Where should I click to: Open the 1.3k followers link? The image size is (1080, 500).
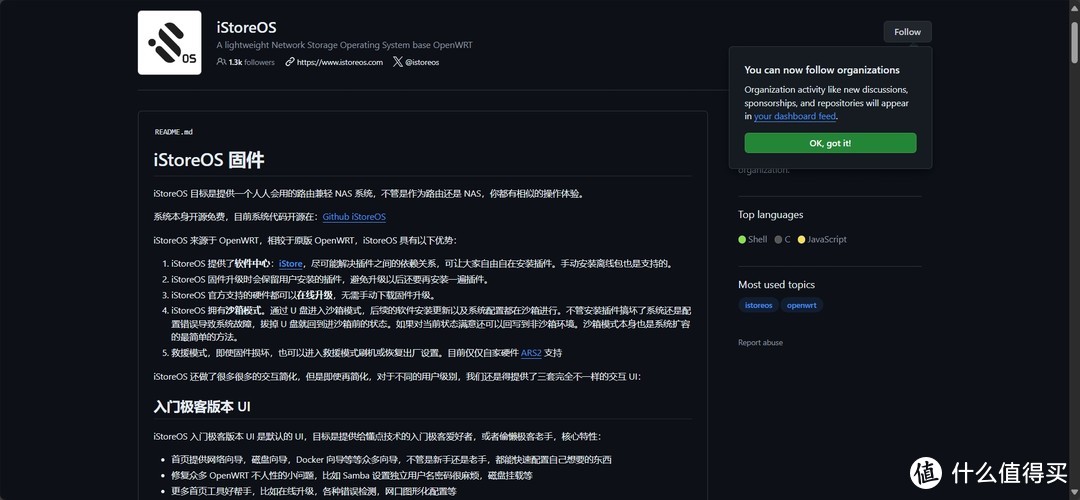(251, 62)
